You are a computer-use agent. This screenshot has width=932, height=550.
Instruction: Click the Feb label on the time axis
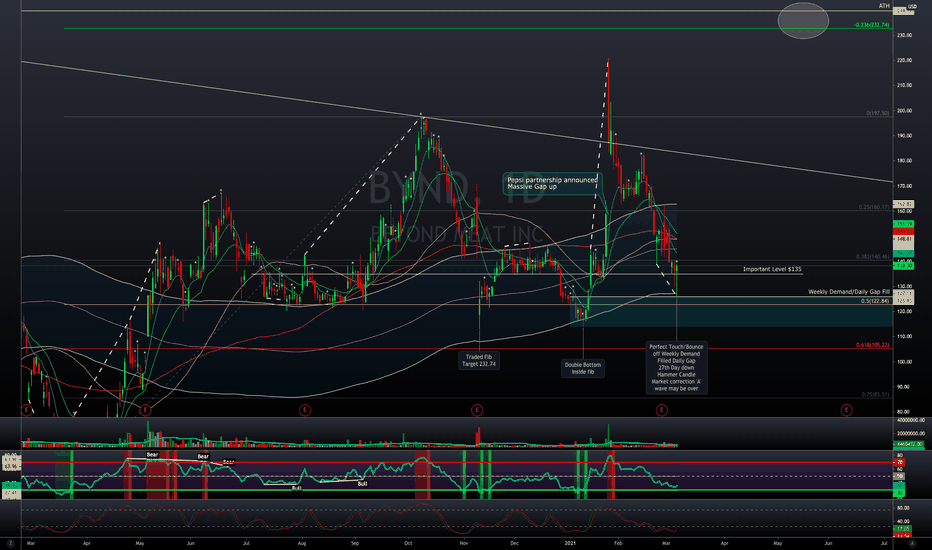tap(618, 543)
